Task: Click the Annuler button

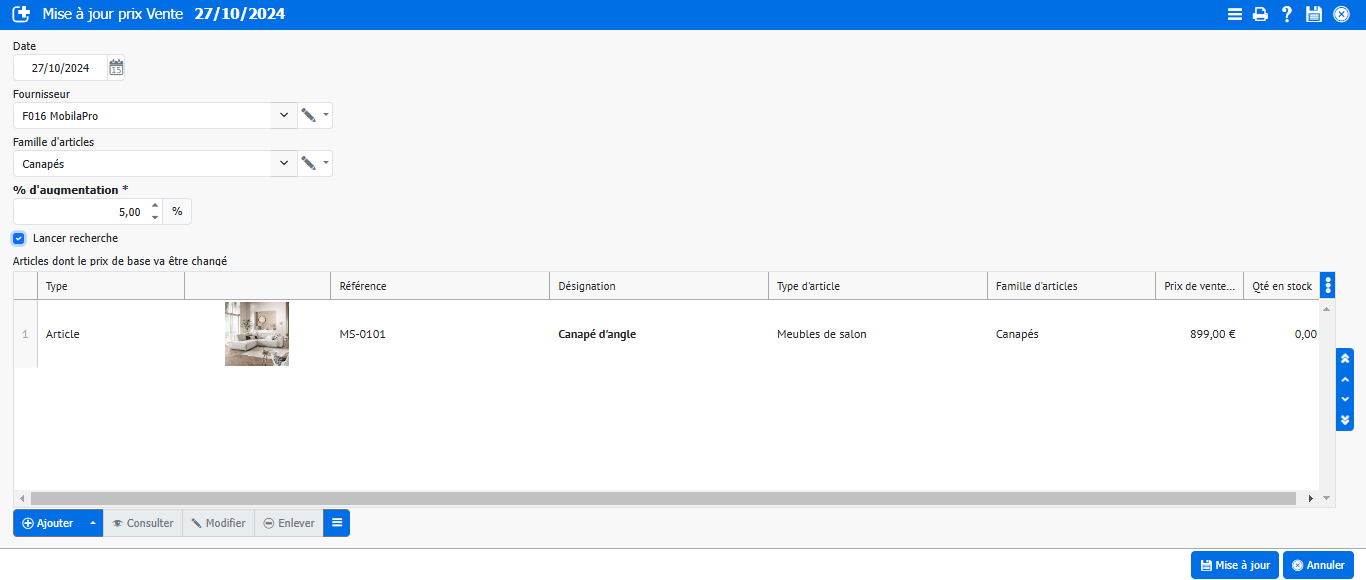Action: (x=1318, y=565)
